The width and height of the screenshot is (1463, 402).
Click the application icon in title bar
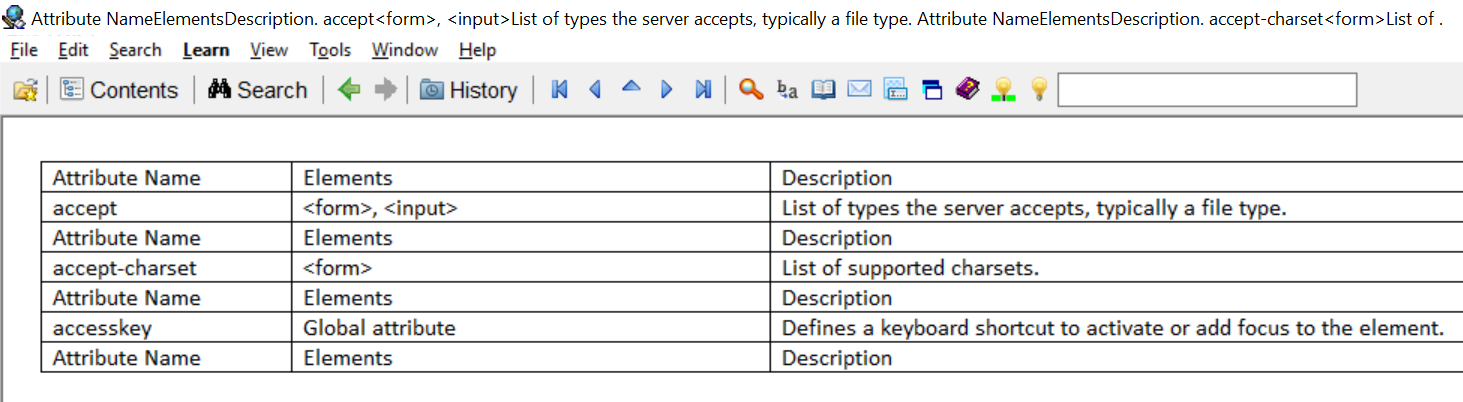pyautogui.click(x=14, y=17)
